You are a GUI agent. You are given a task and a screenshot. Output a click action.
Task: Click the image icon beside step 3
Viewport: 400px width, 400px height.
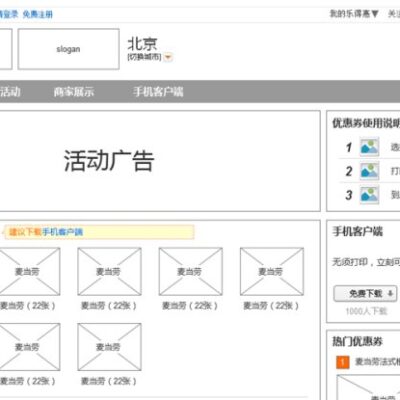pyautogui.click(x=369, y=195)
